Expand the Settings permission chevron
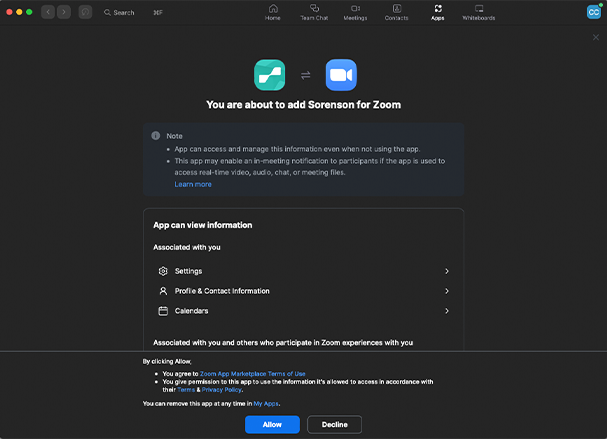This screenshot has width=607, height=439. coord(447,271)
